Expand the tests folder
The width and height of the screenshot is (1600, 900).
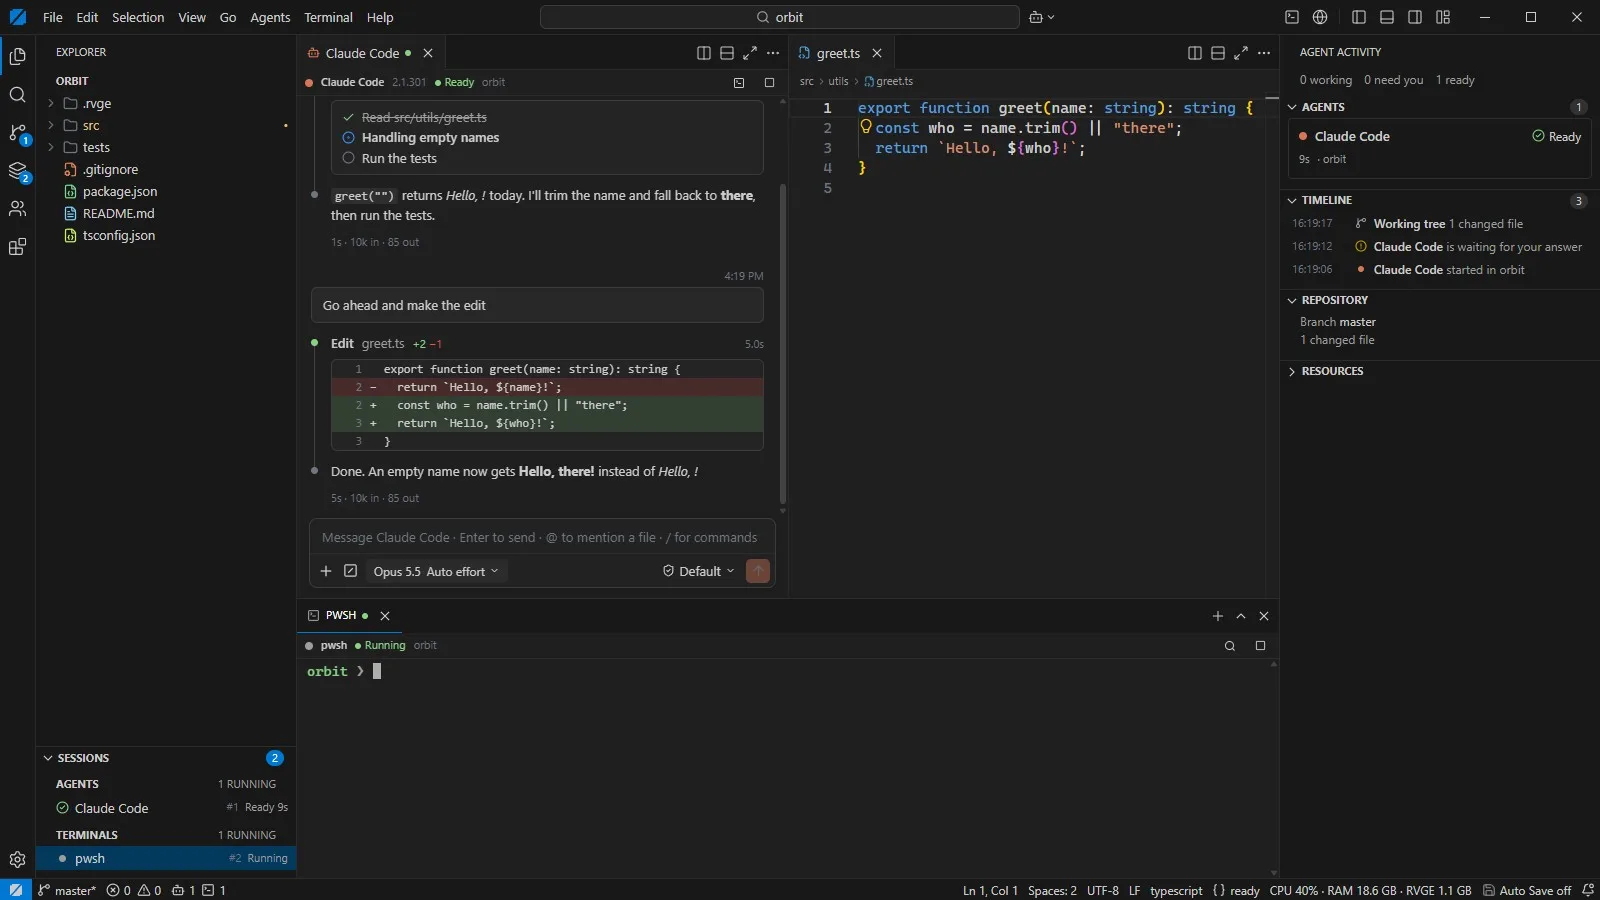[166, 147]
